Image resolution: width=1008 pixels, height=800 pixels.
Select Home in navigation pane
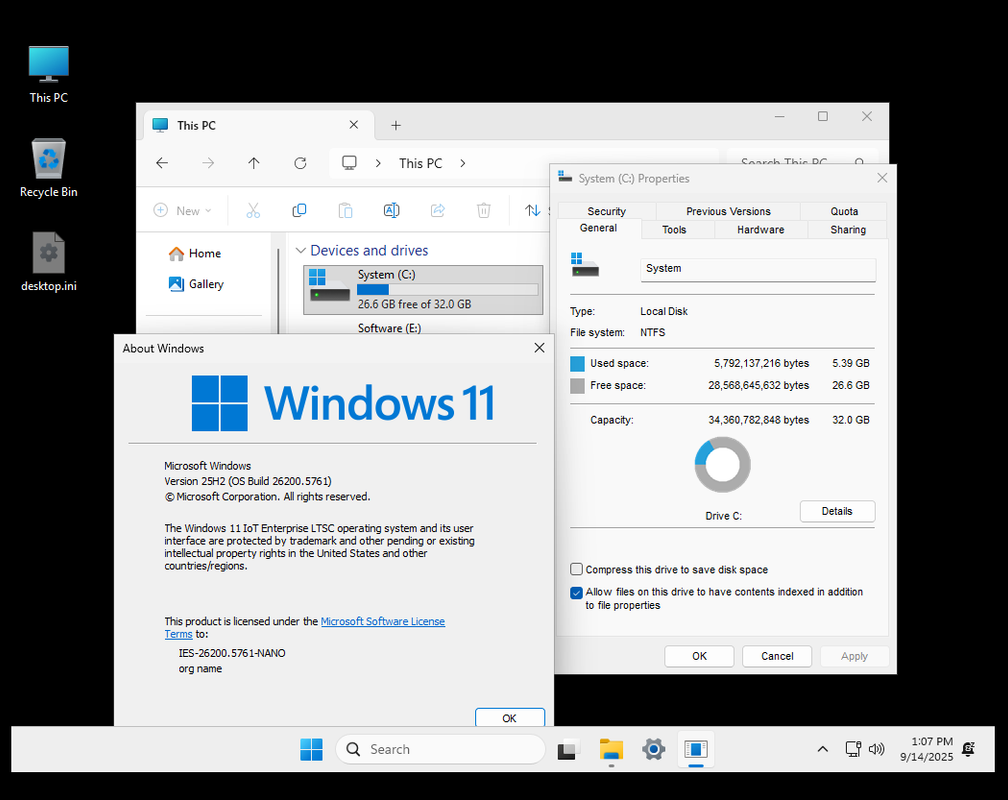click(x=195, y=253)
